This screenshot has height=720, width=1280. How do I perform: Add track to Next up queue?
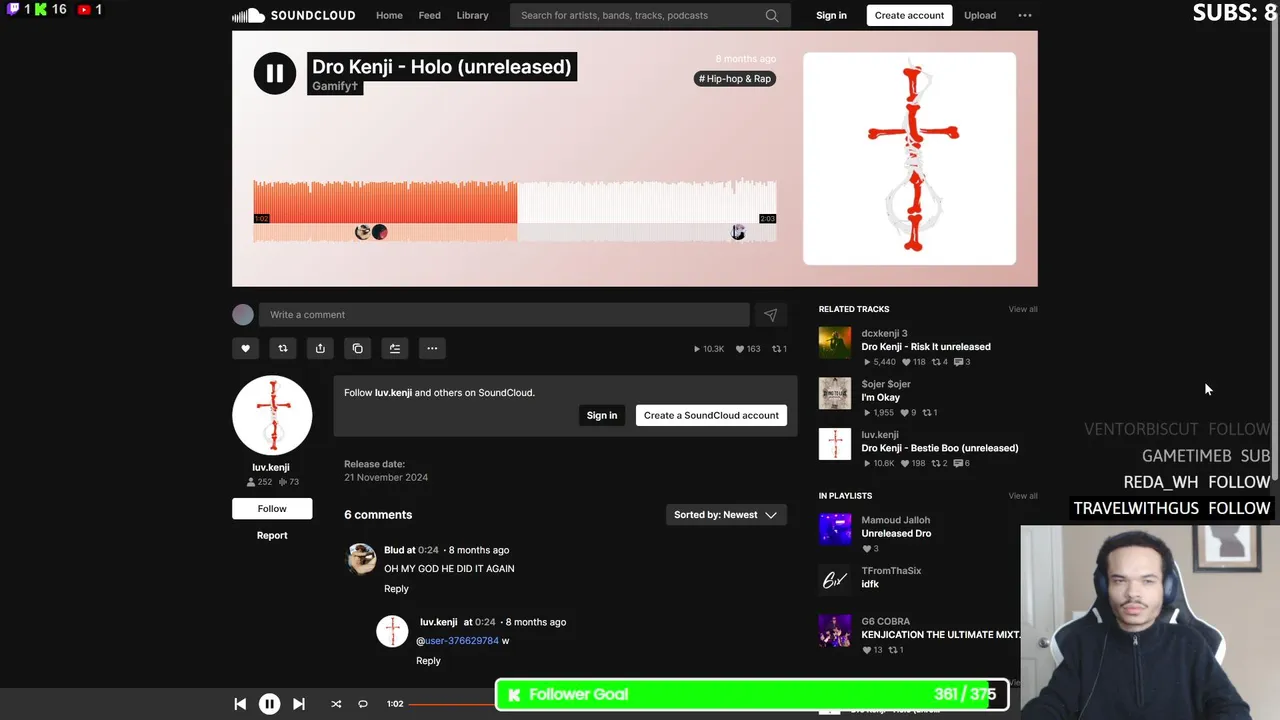click(x=395, y=348)
